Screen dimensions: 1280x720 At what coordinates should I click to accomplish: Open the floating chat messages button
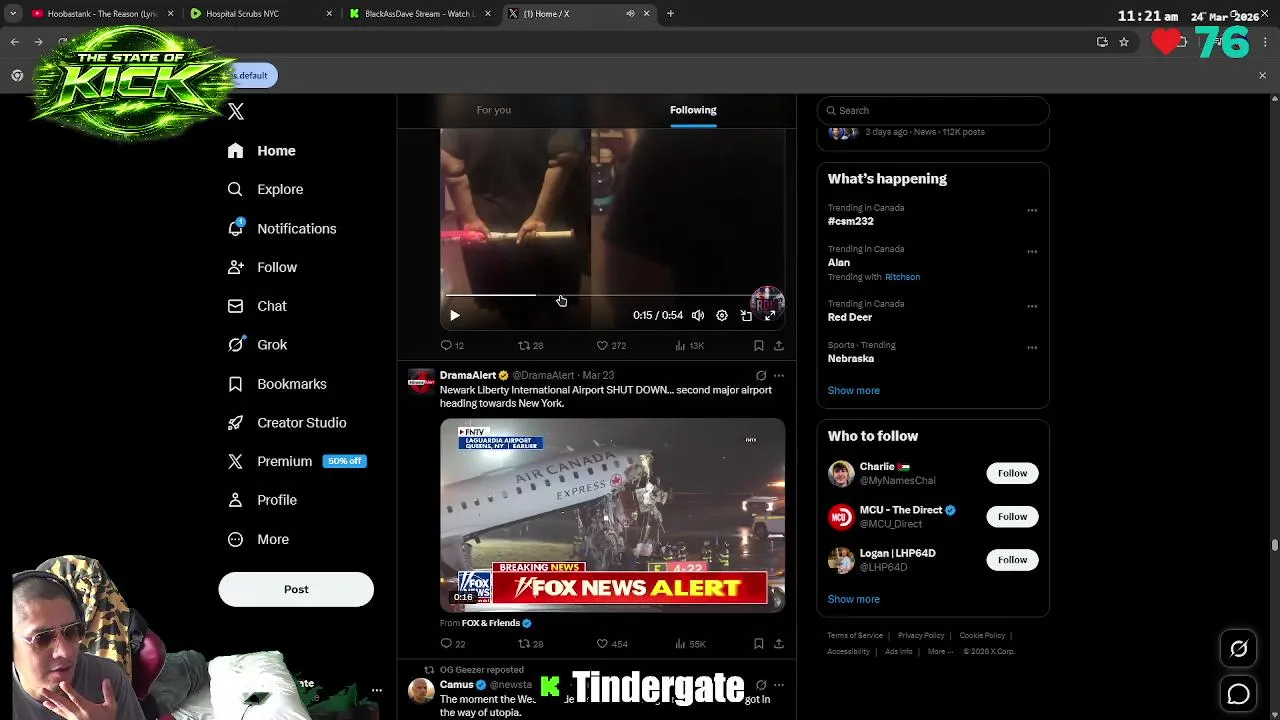[x=1238, y=694]
